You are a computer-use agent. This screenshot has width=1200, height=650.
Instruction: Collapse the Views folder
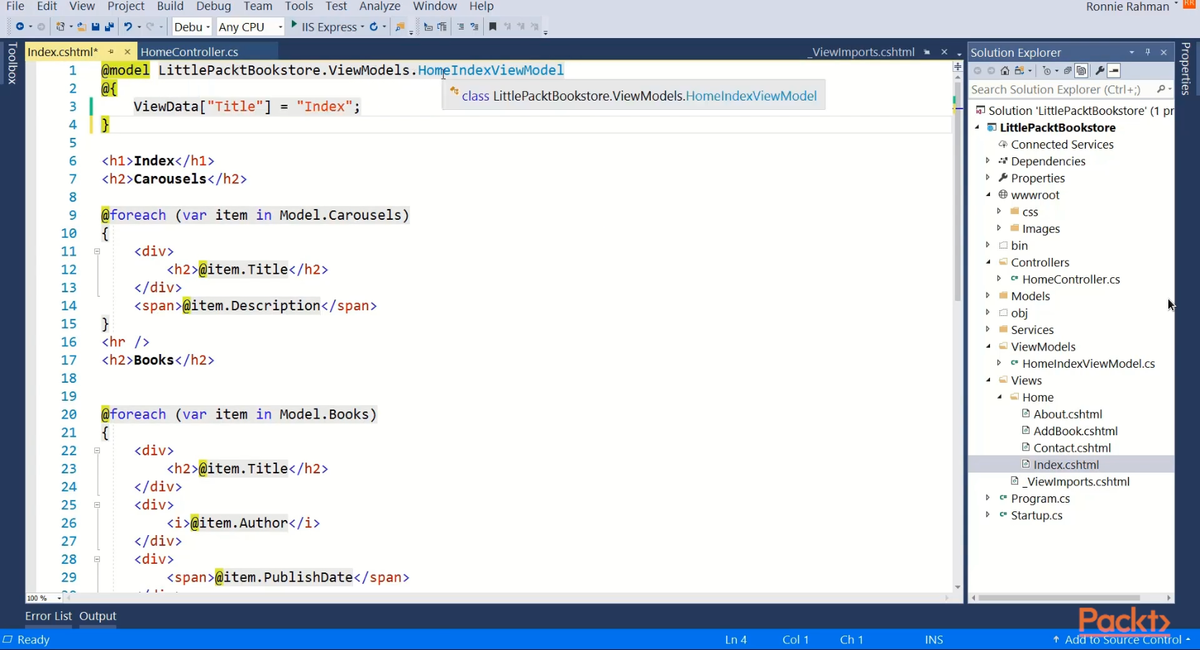pos(988,380)
